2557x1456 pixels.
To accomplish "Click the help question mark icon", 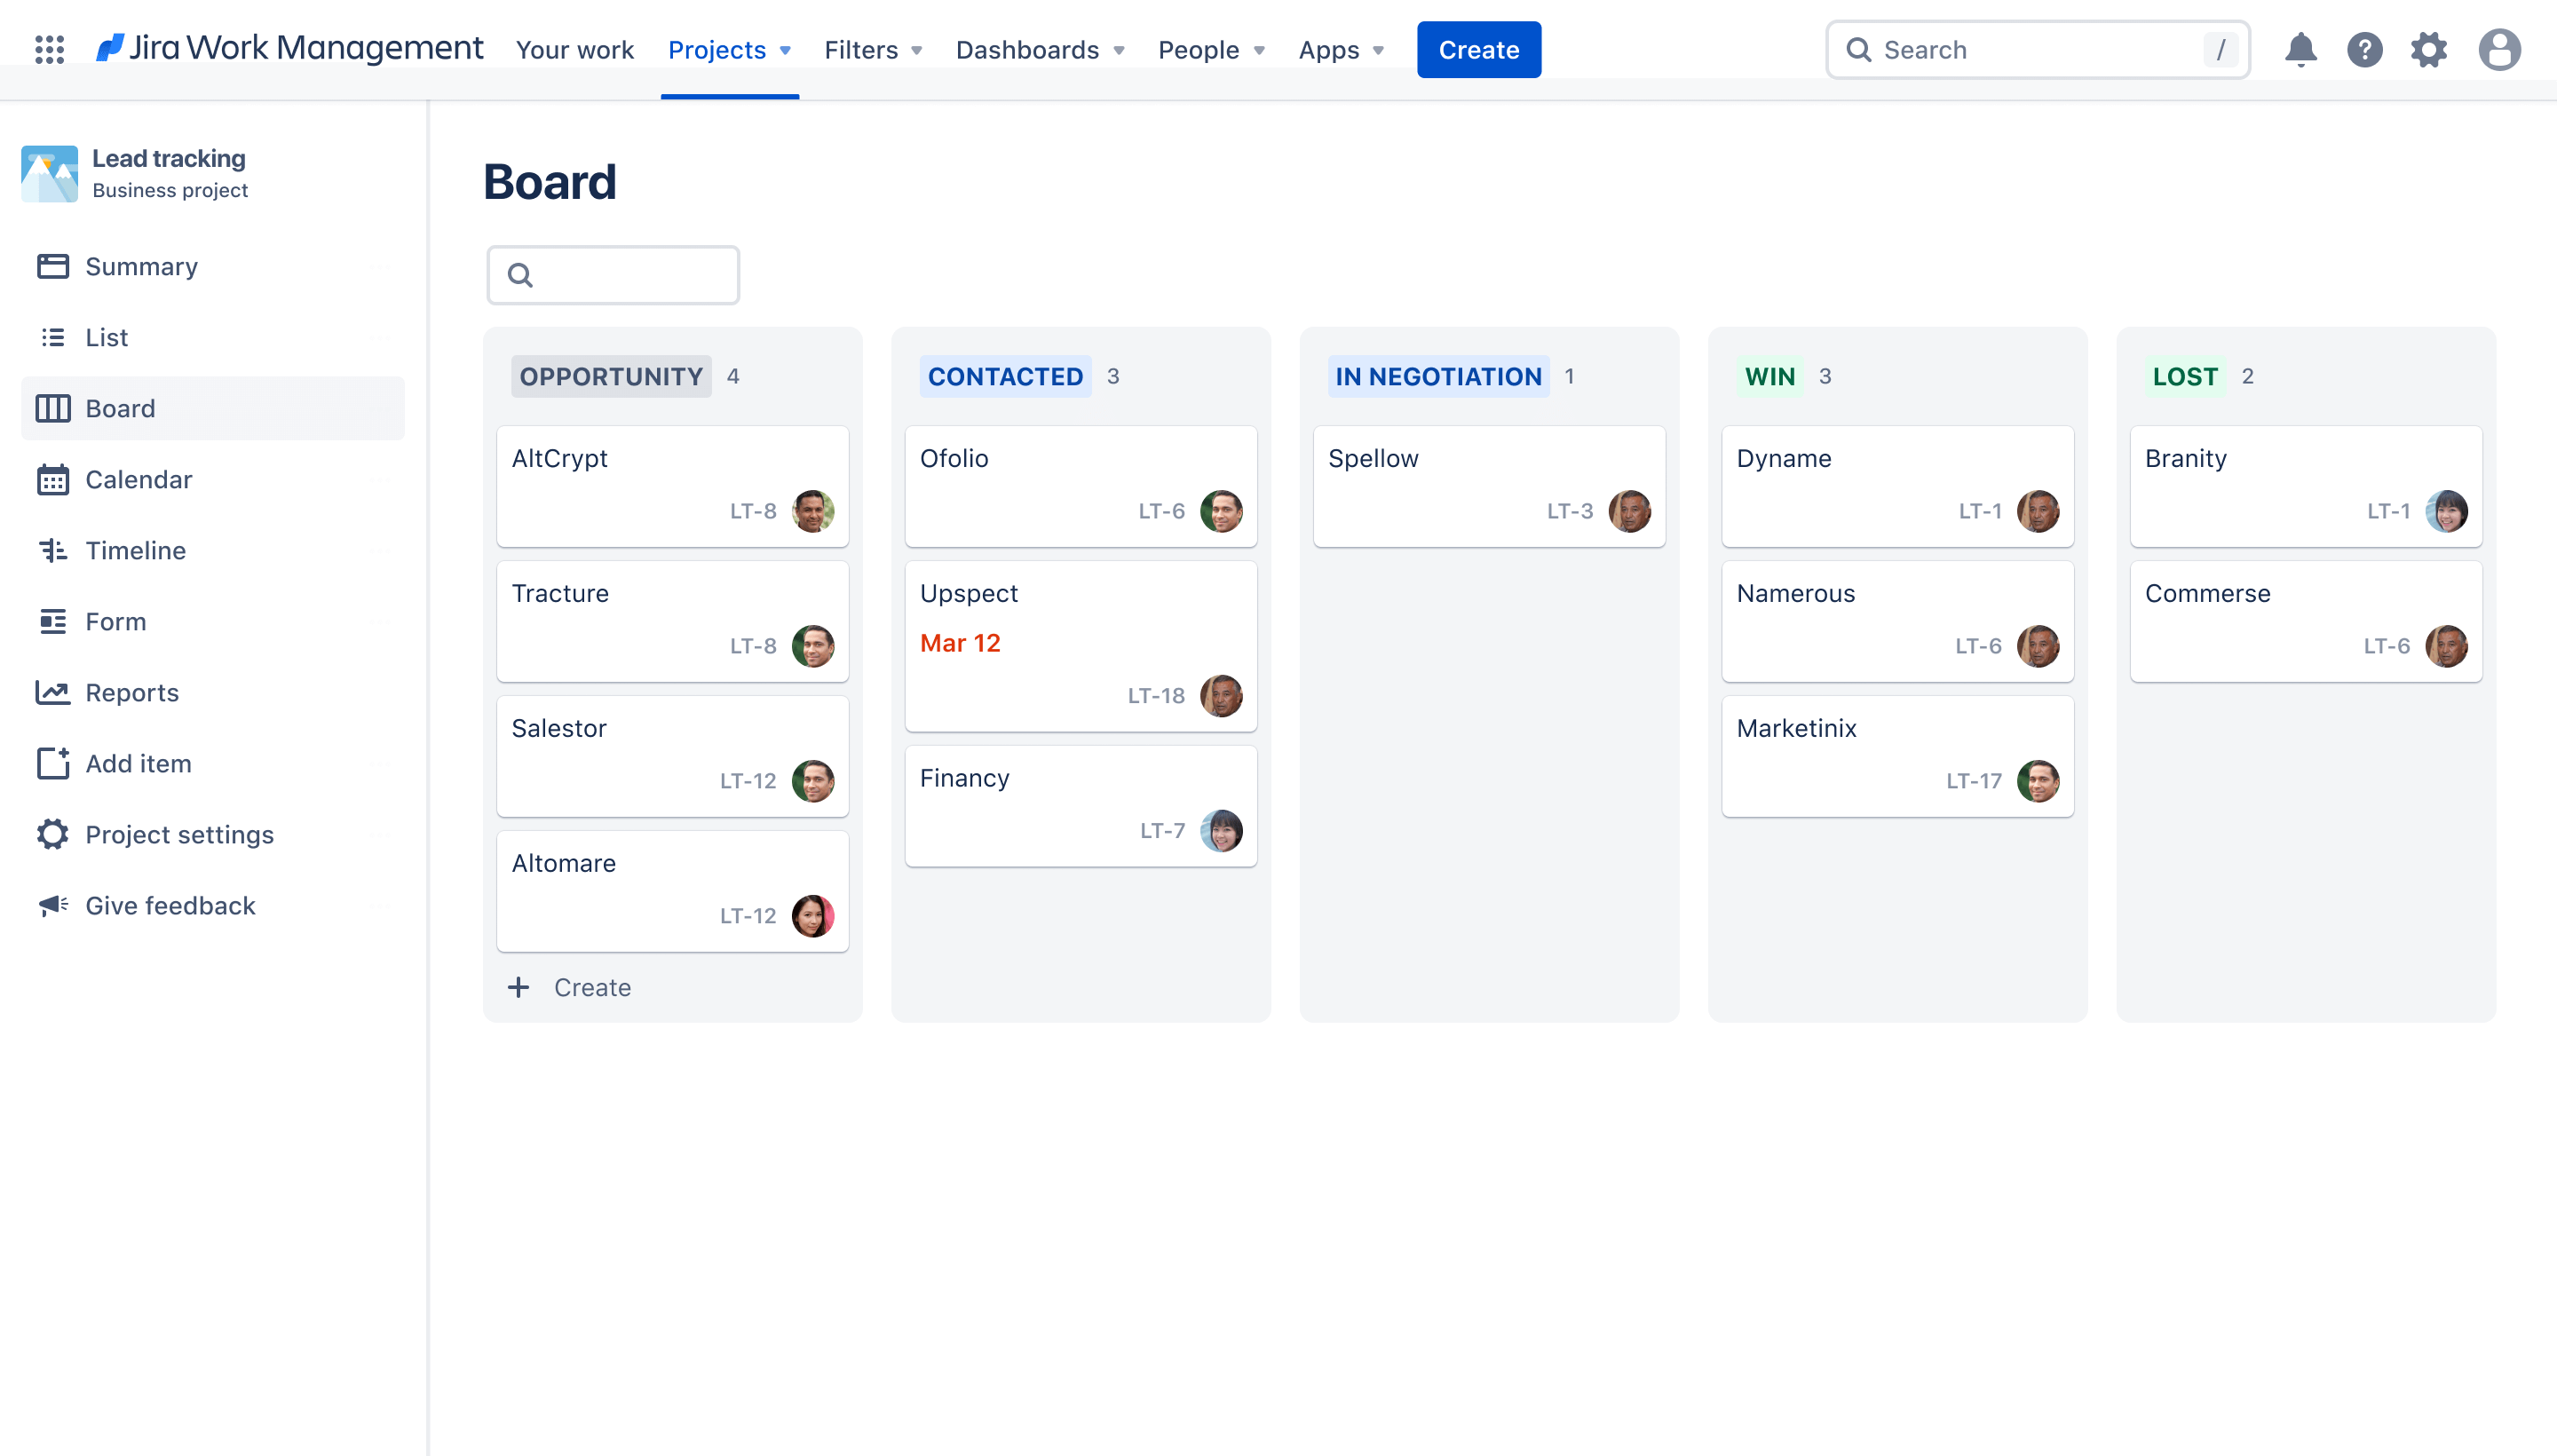I will tap(2365, 49).
